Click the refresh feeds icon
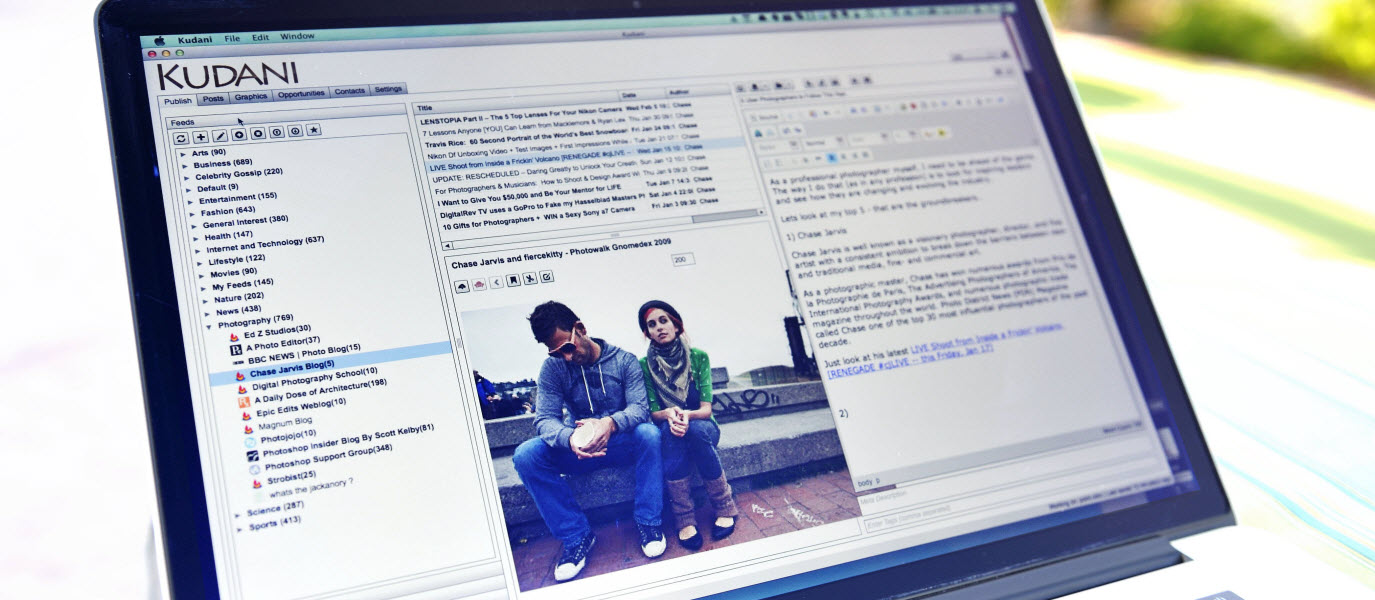Image resolution: width=1375 pixels, height=600 pixels. 181,137
